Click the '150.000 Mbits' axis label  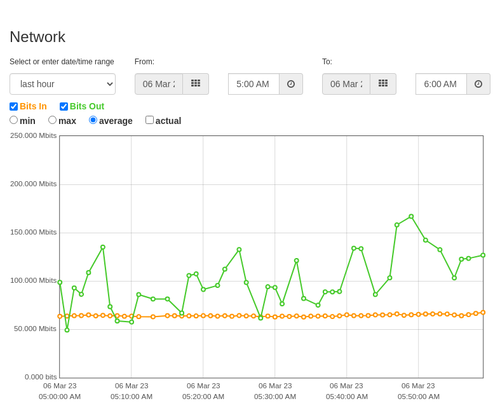33,232
